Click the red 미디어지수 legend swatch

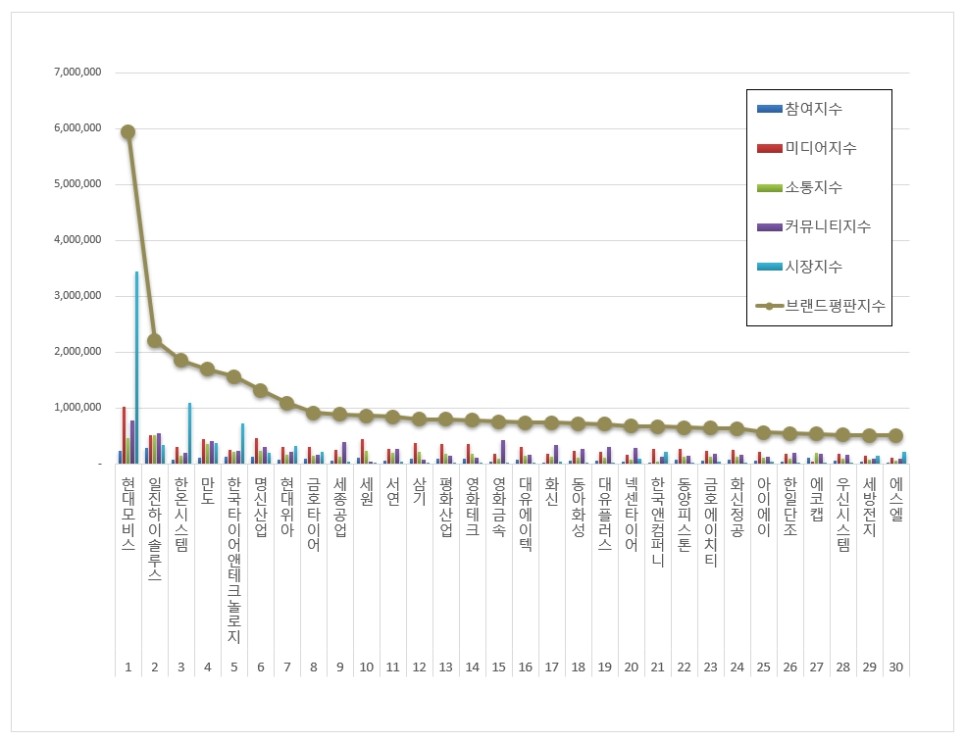coord(769,148)
